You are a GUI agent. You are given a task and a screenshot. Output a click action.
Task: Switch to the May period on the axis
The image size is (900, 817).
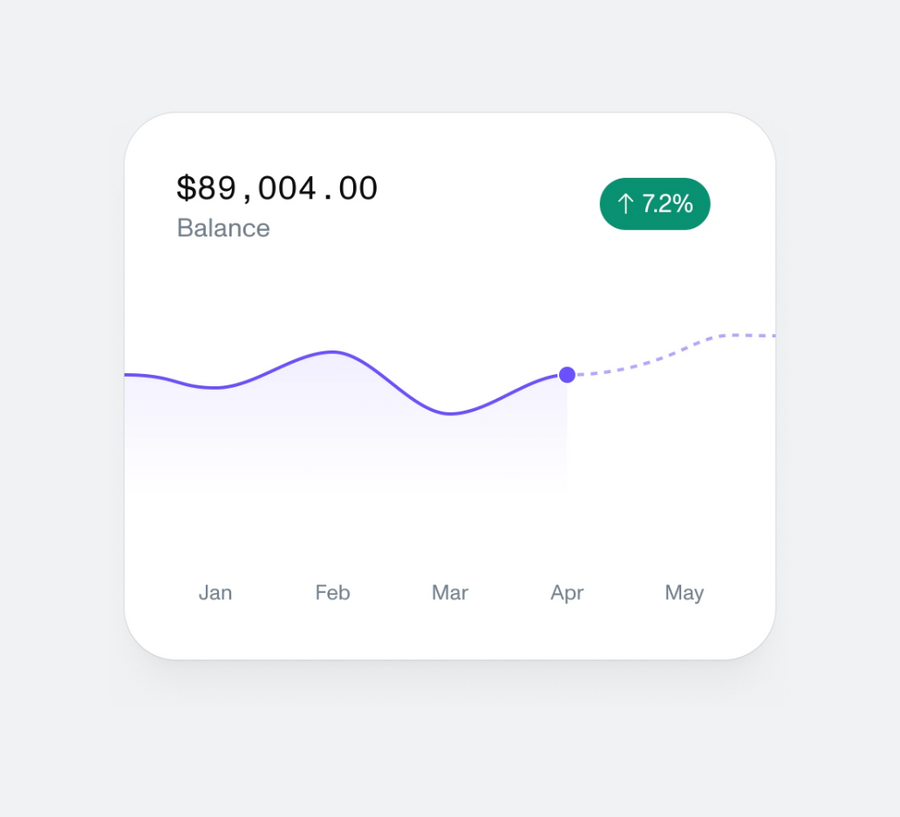[x=684, y=592]
